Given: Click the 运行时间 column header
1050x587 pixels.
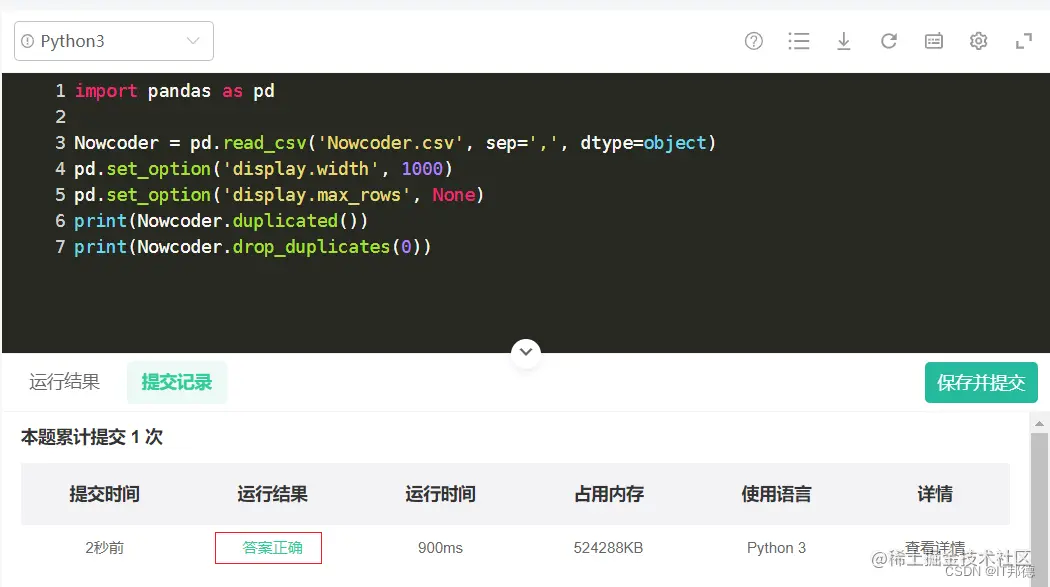Looking at the screenshot, I should tap(440, 494).
